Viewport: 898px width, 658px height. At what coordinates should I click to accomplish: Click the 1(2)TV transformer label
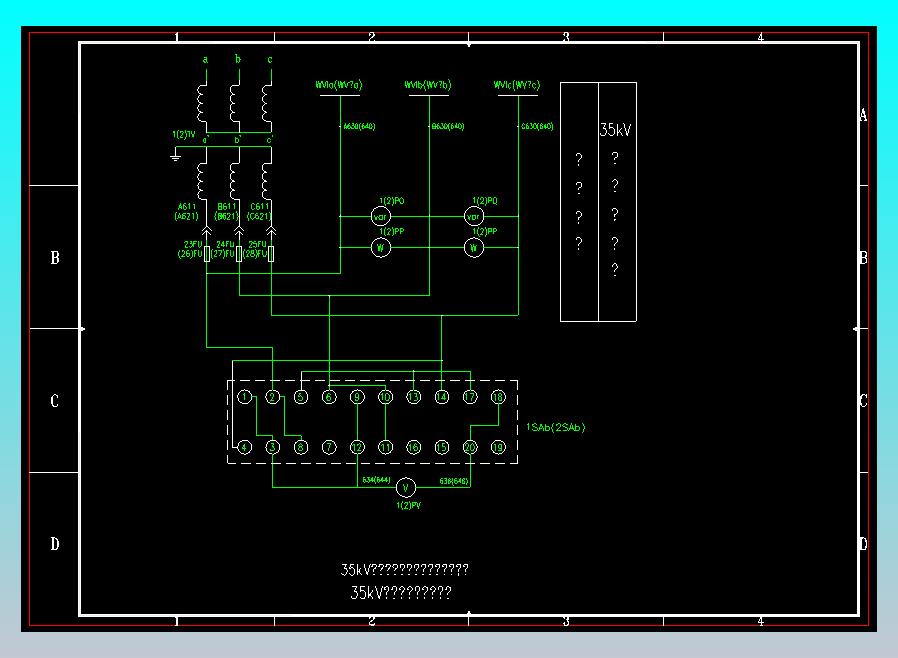click(184, 135)
